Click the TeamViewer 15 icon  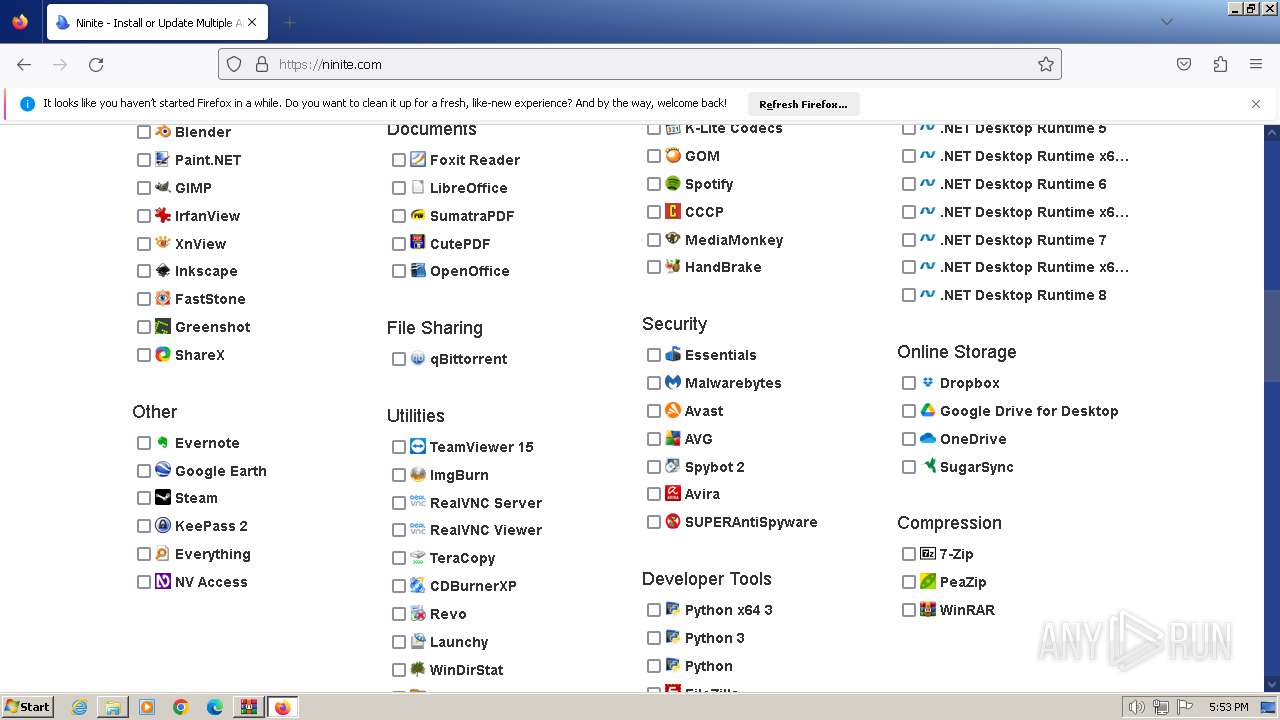tap(418, 446)
